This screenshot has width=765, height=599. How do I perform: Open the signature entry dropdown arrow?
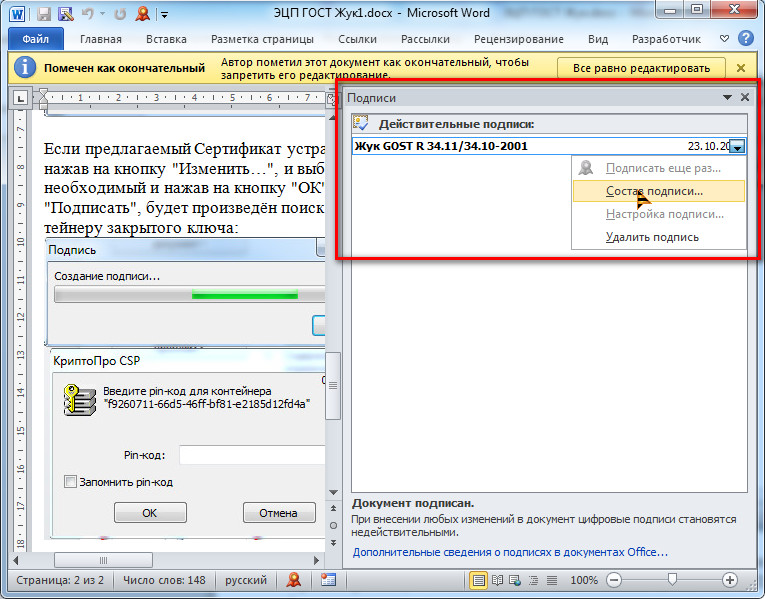(x=737, y=146)
